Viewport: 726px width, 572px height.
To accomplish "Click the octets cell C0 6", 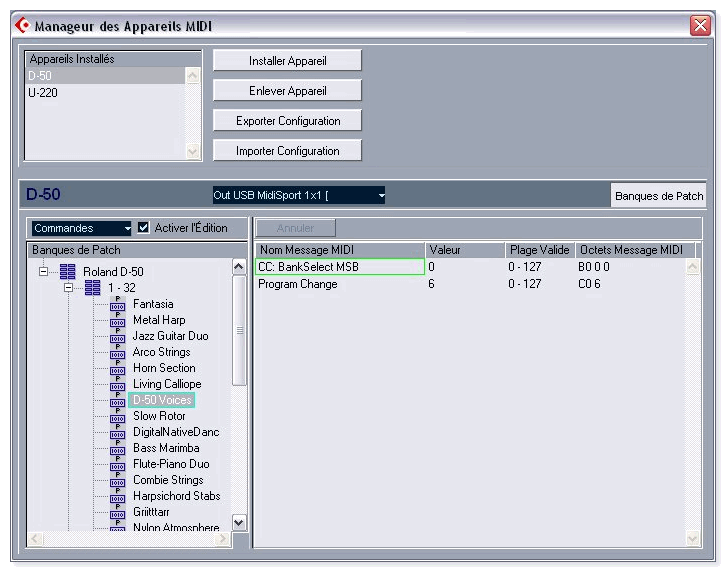I will click(589, 284).
